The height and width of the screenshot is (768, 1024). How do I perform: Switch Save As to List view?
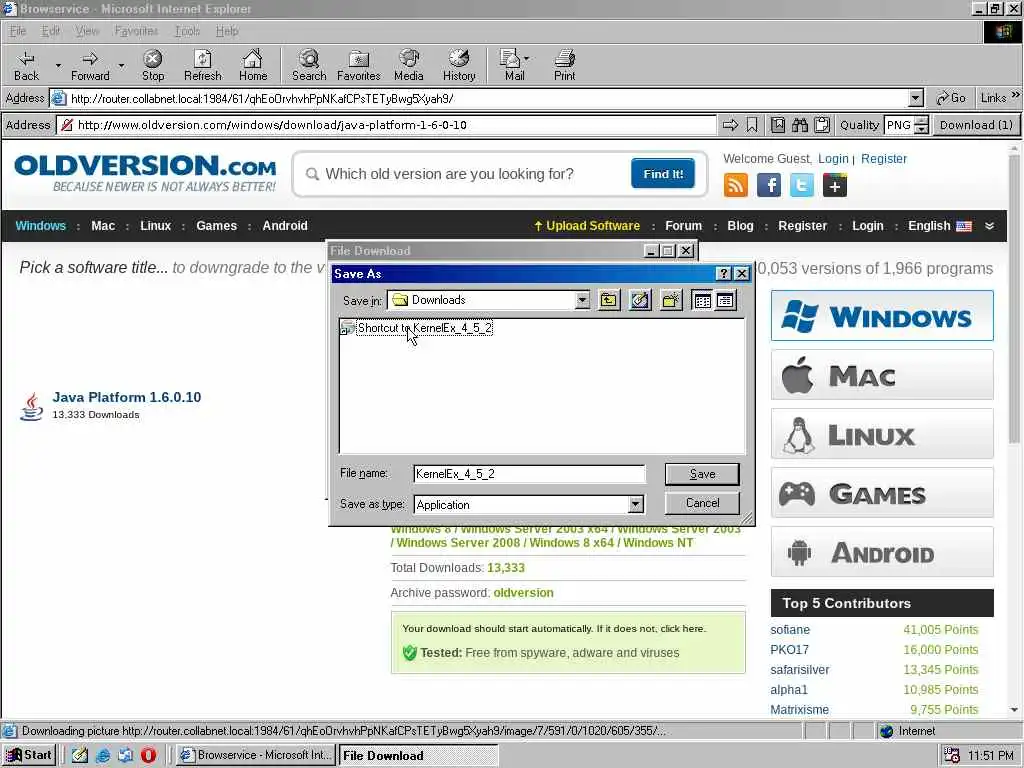tap(703, 300)
